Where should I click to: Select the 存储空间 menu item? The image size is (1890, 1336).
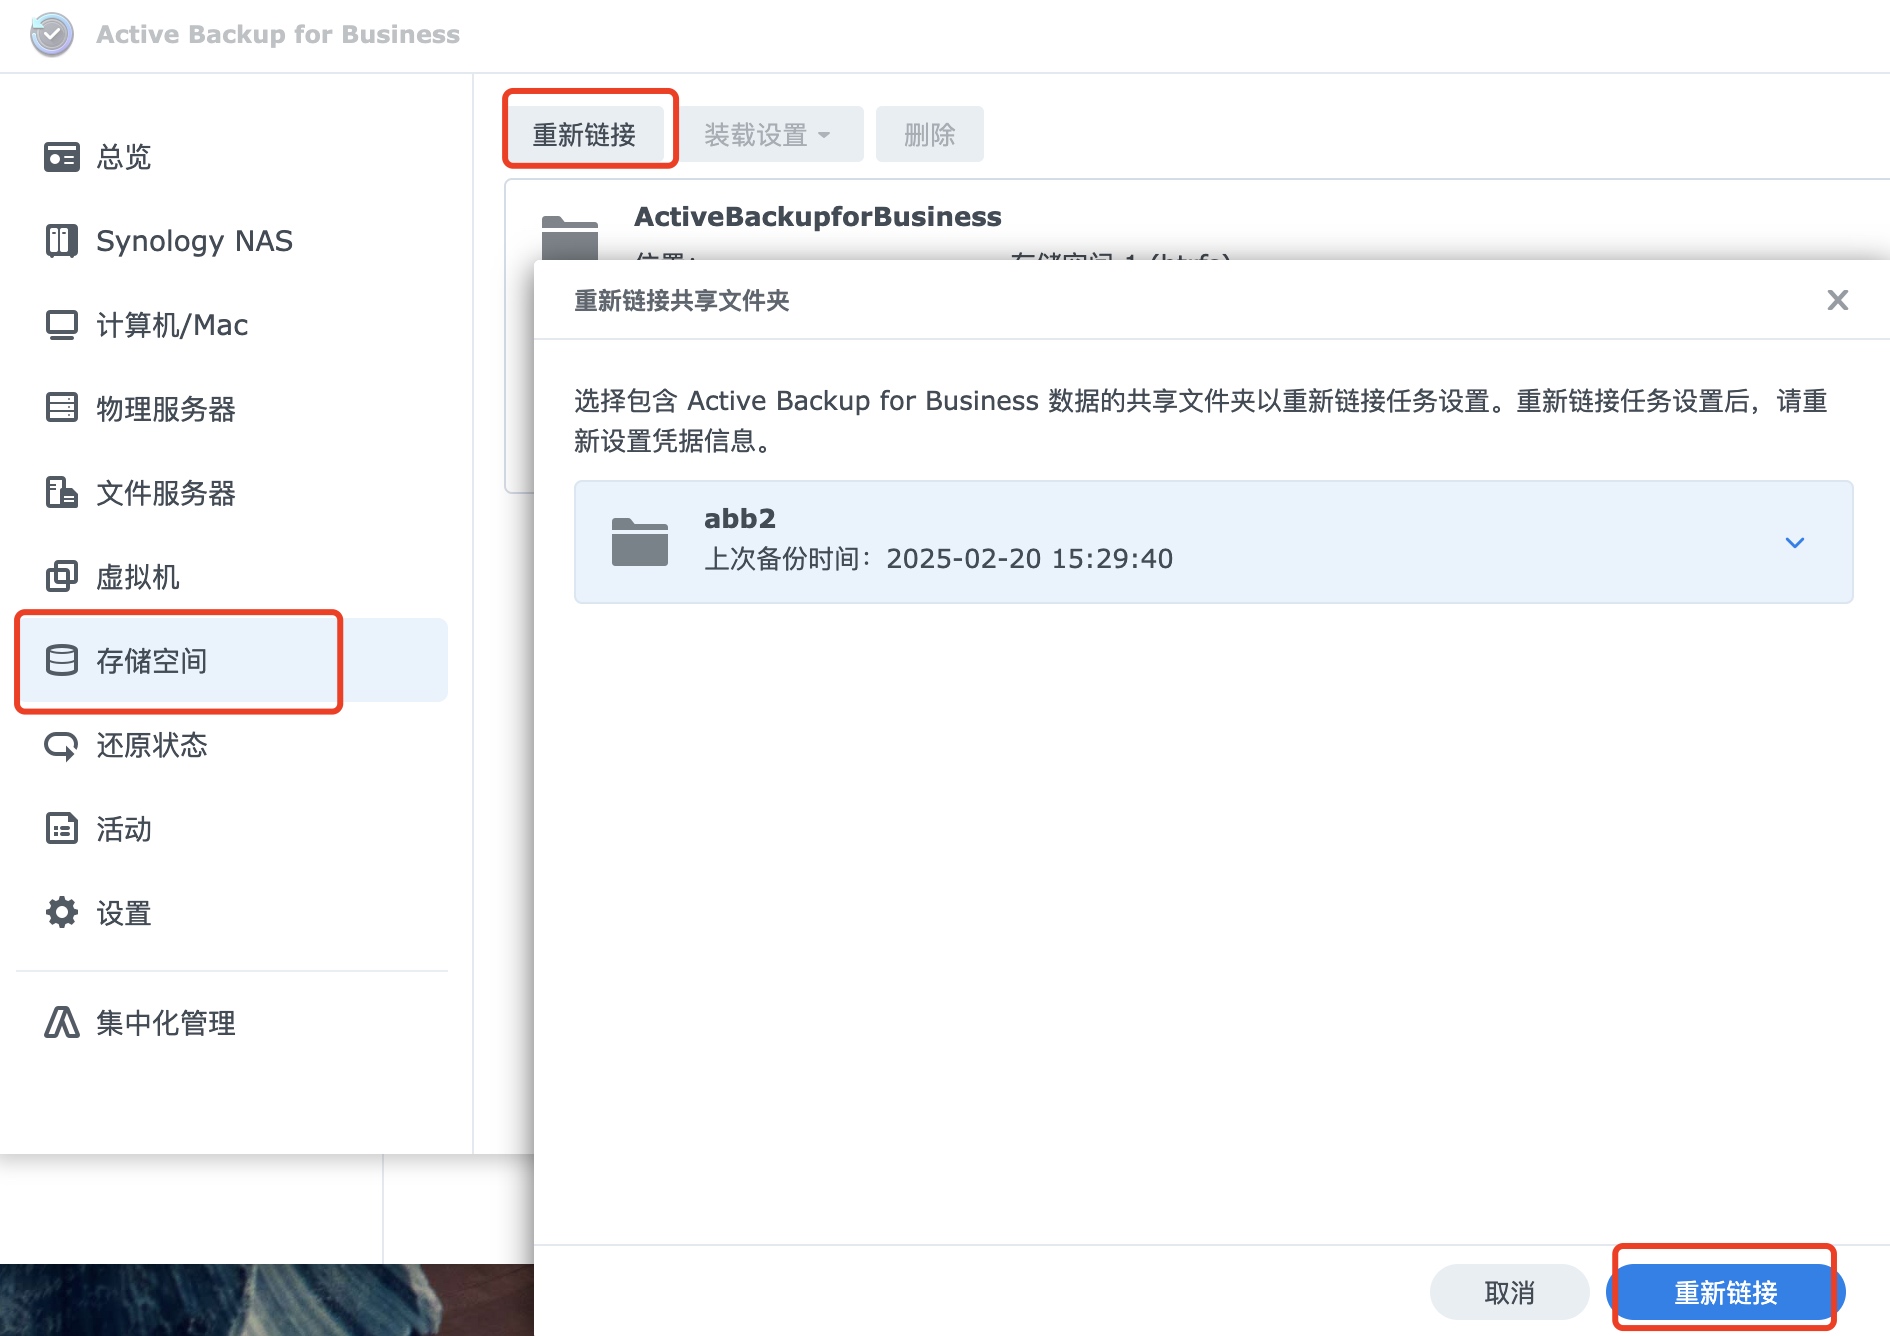(232, 660)
